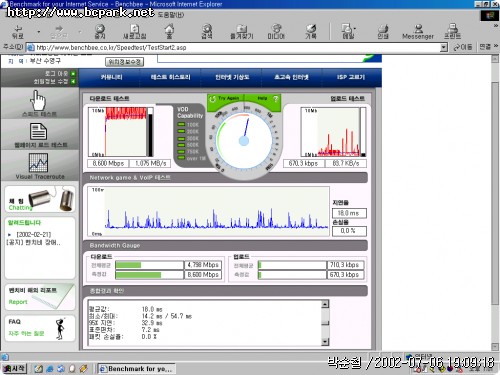Open the [2002-02-21] notice link
The image size is (500, 375).
tap(34, 234)
